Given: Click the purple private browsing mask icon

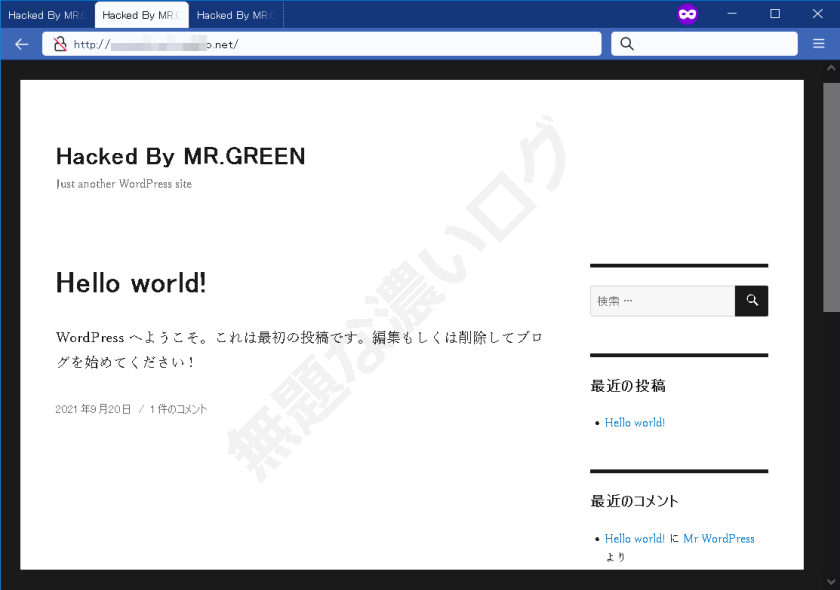Looking at the screenshot, I should [x=687, y=14].
